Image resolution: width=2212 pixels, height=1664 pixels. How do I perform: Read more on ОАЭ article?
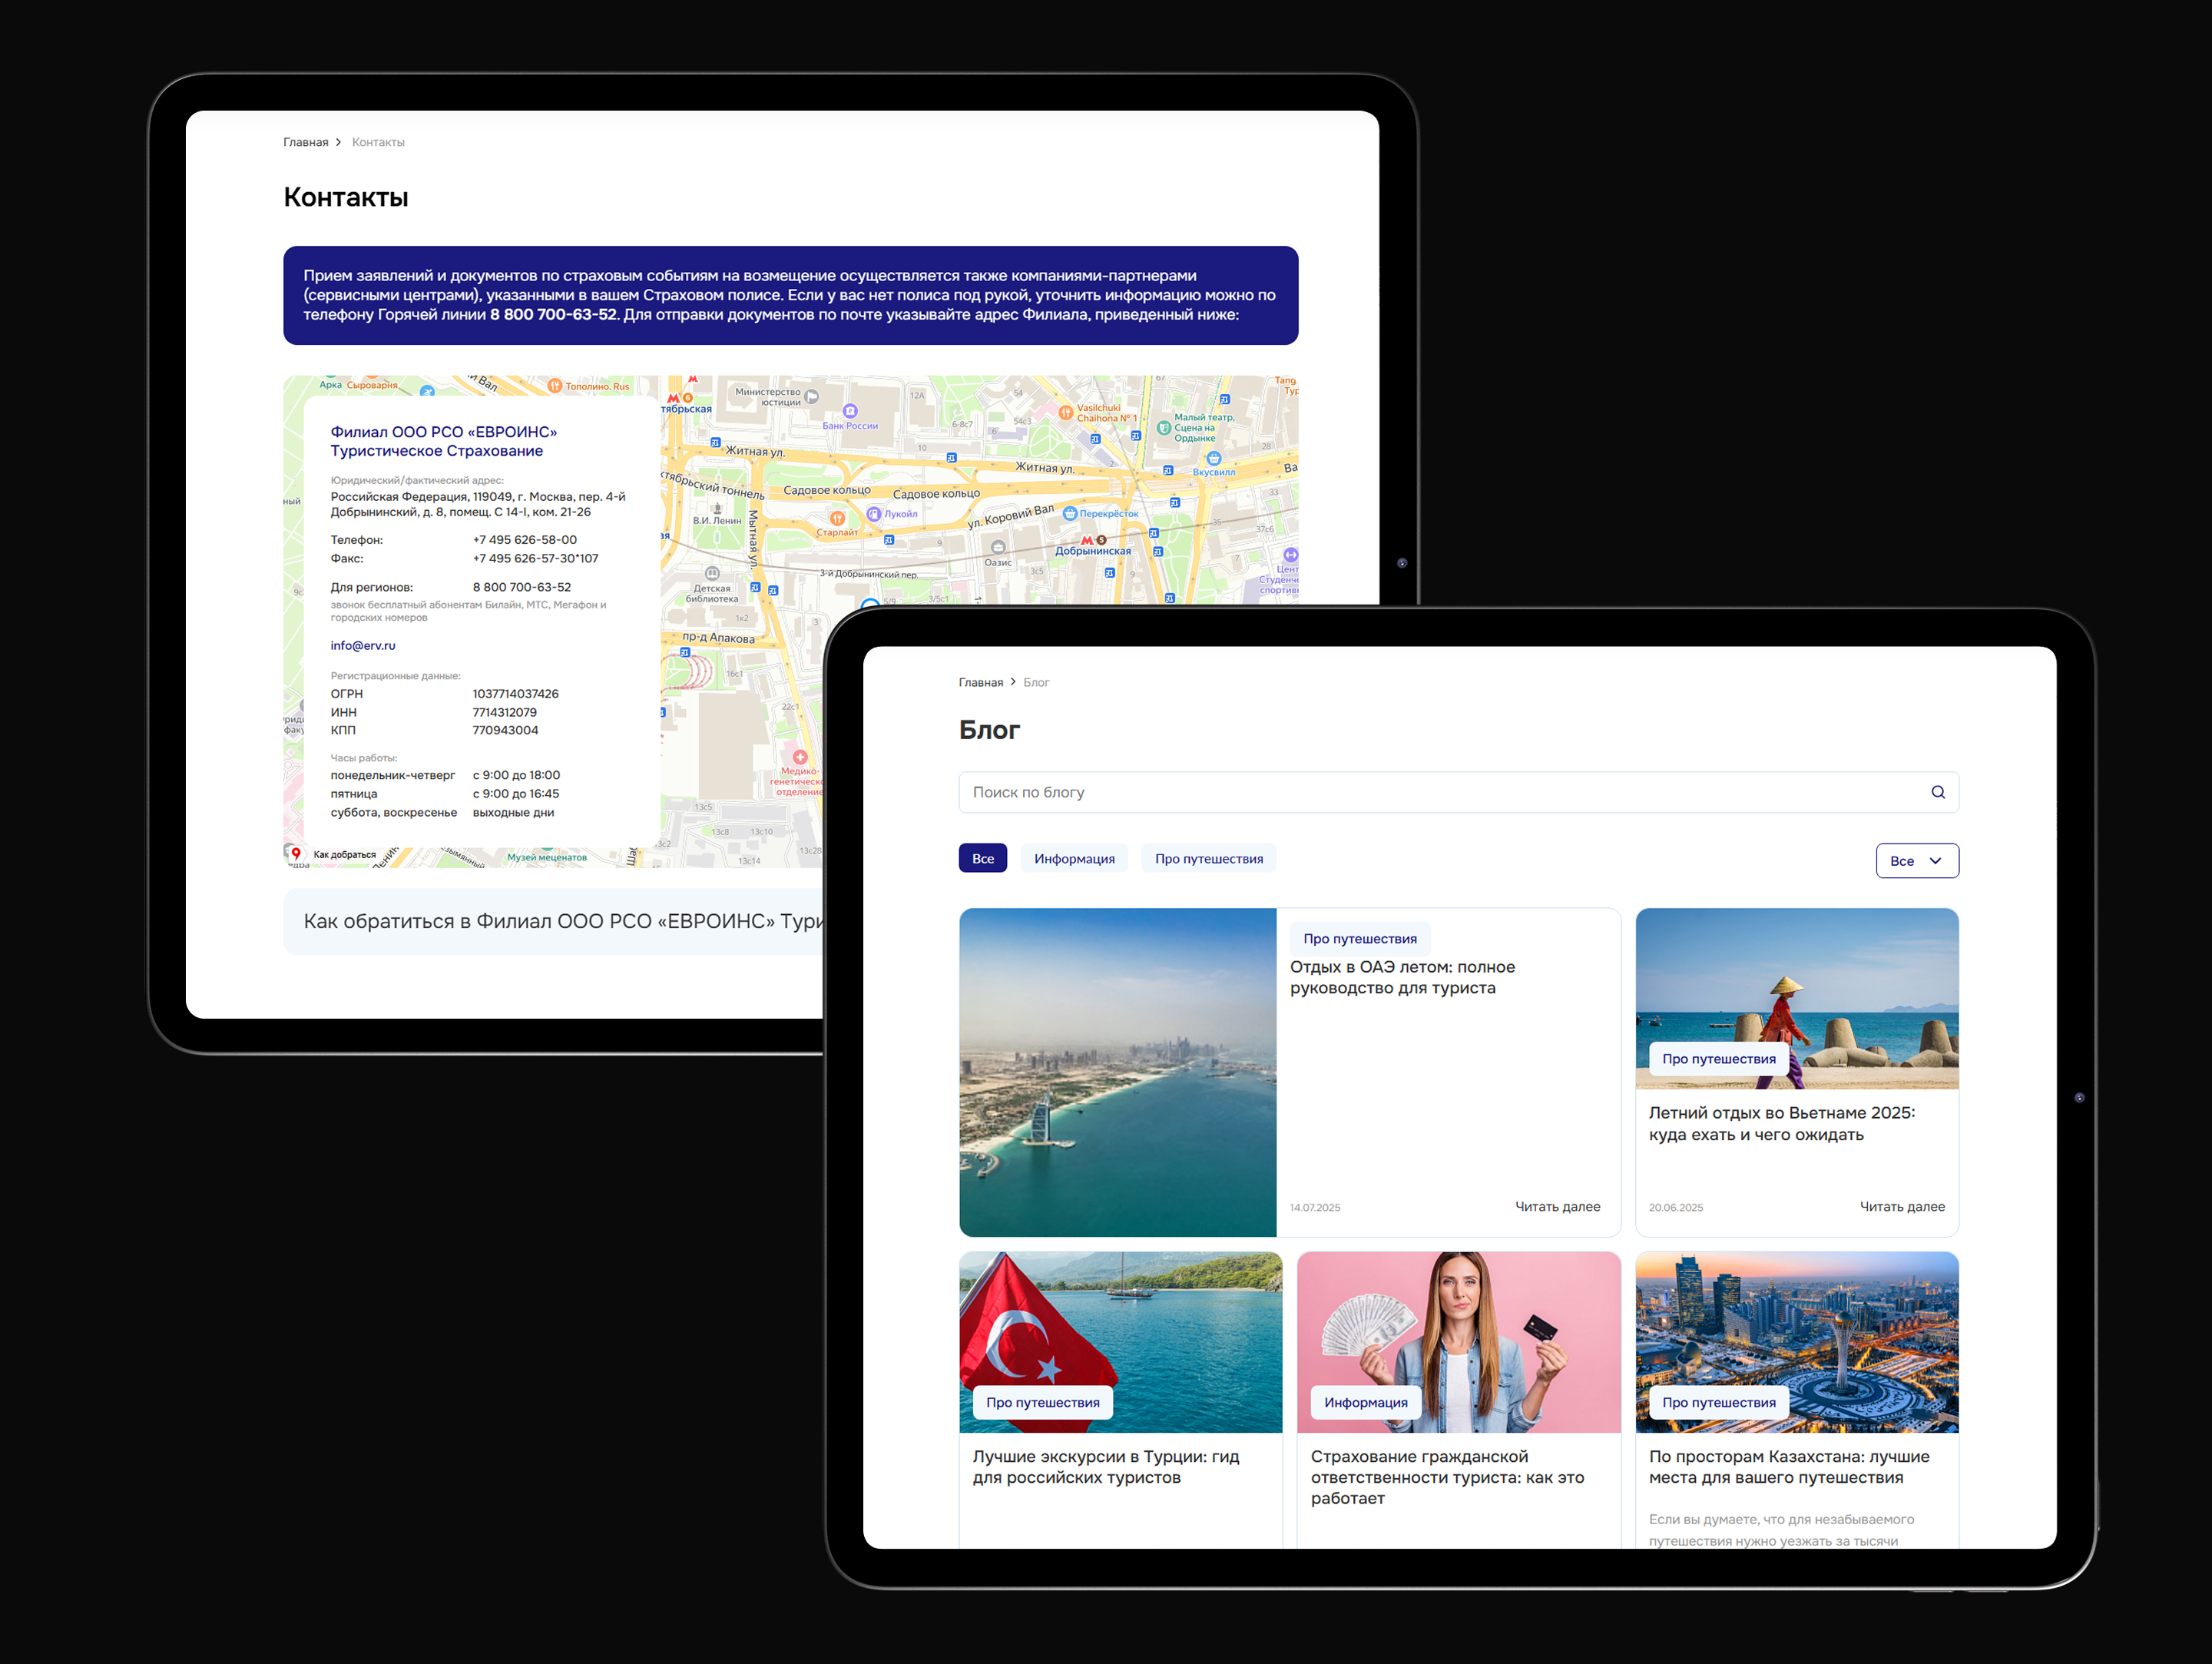(x=1556, y=1207)
